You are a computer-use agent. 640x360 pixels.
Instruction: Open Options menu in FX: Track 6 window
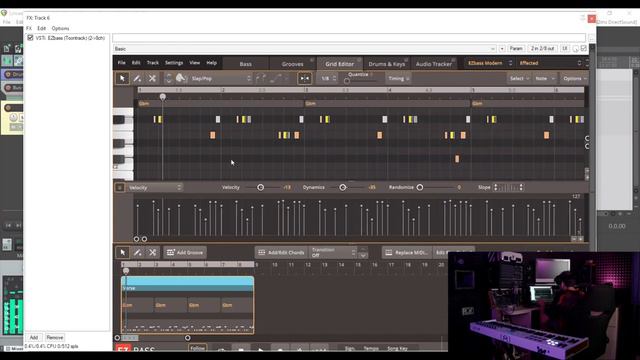pos(60,28)
